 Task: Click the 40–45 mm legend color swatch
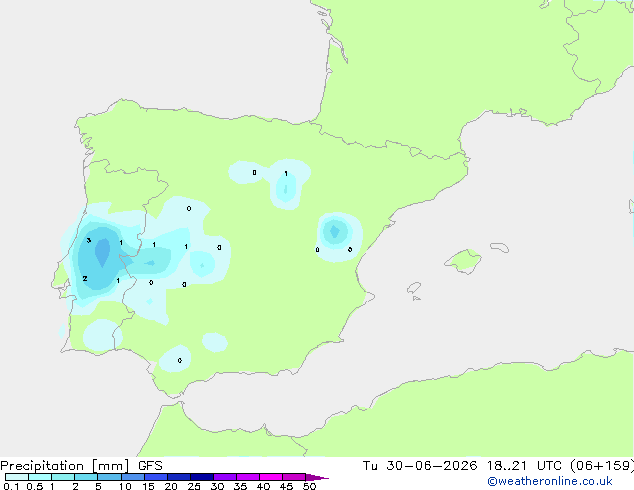pos(271,477)
